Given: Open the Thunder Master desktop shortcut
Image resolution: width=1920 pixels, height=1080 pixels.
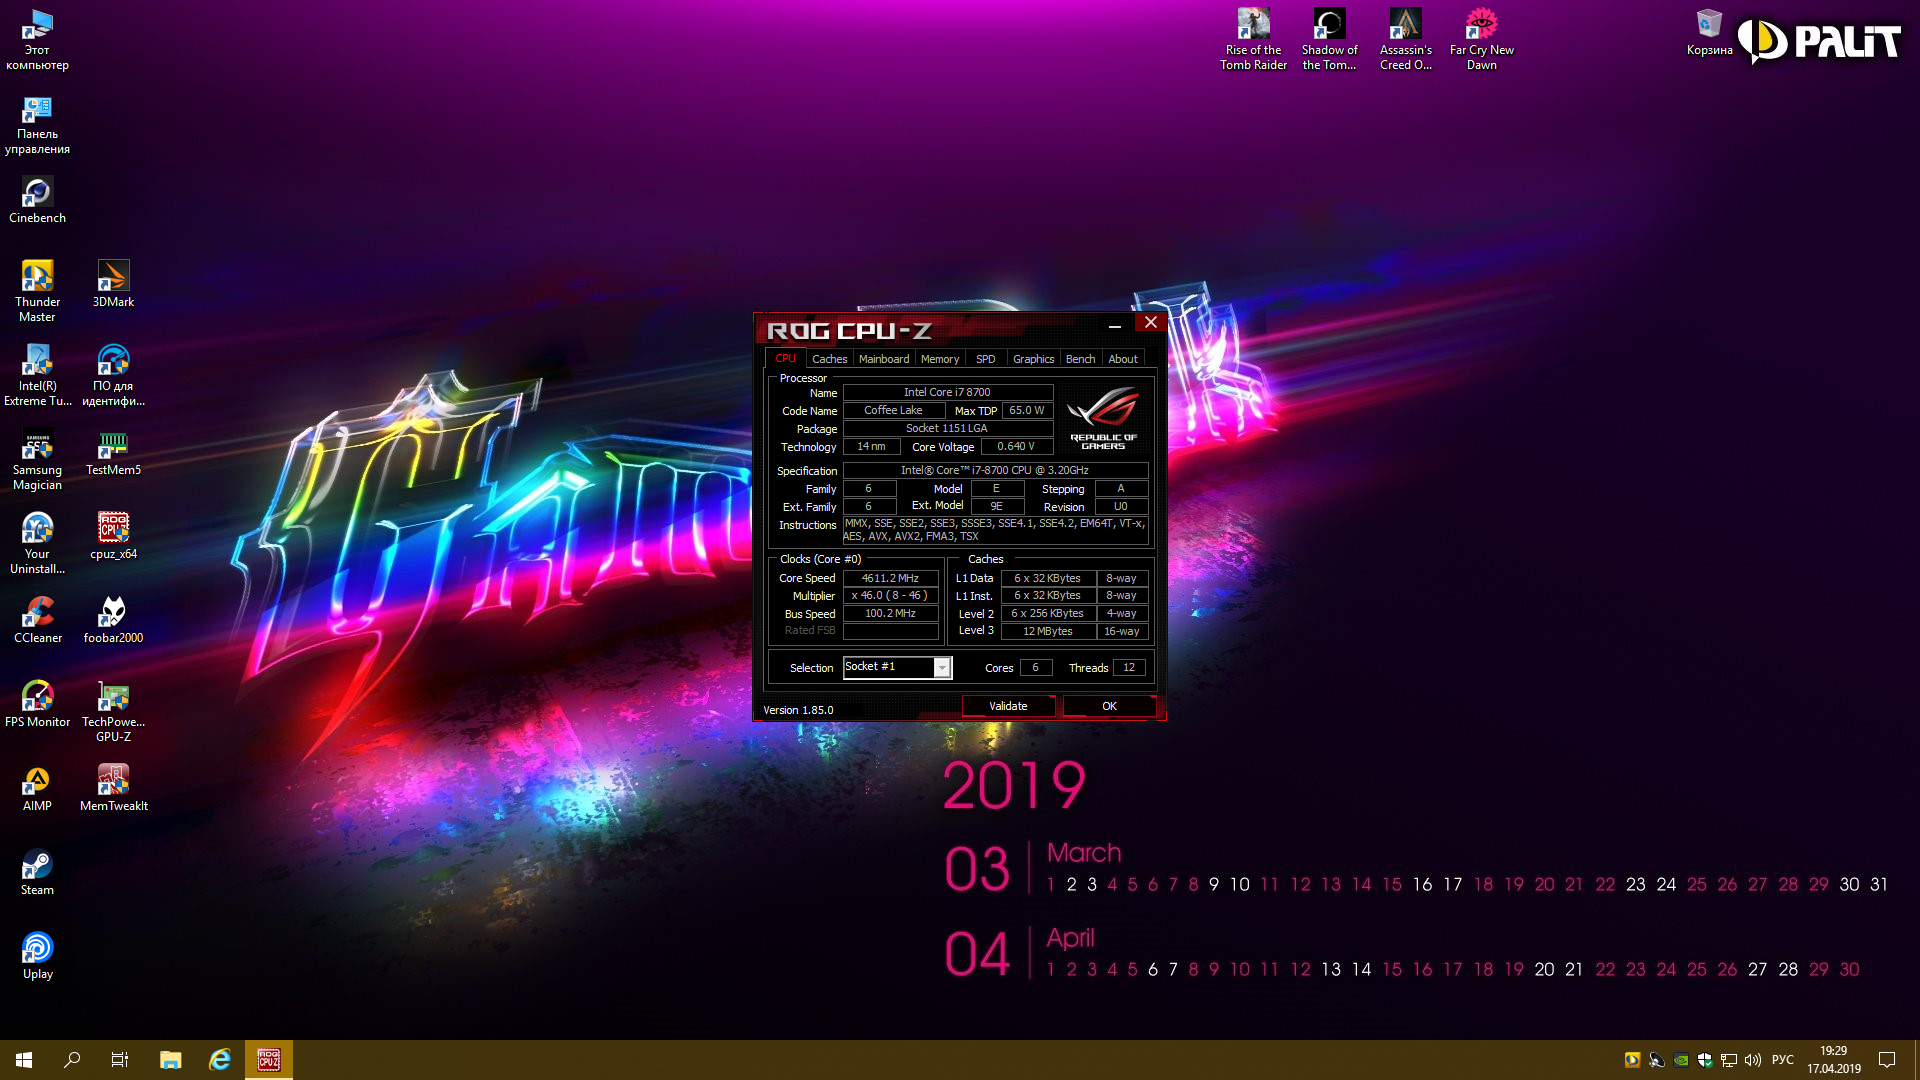Looking at the screenshot, I should pos(37,277).
